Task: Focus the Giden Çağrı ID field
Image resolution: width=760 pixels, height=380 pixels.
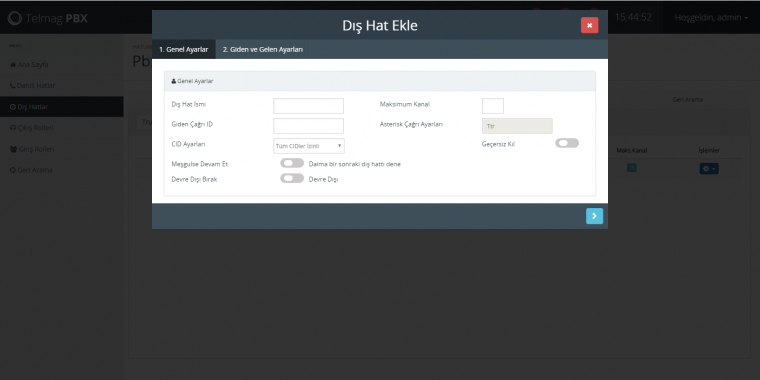Action: [308, 126]
